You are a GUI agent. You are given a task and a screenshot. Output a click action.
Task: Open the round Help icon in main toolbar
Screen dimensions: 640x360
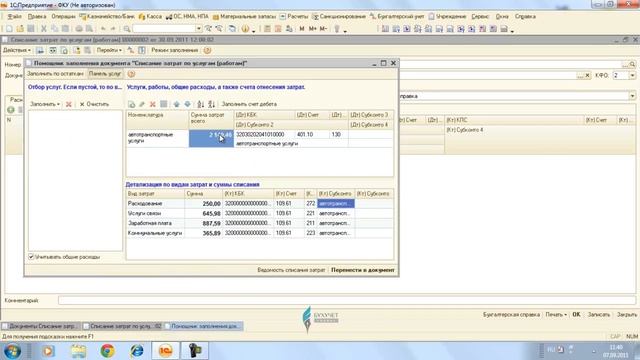pyautogui.click(x=245, y=29)
